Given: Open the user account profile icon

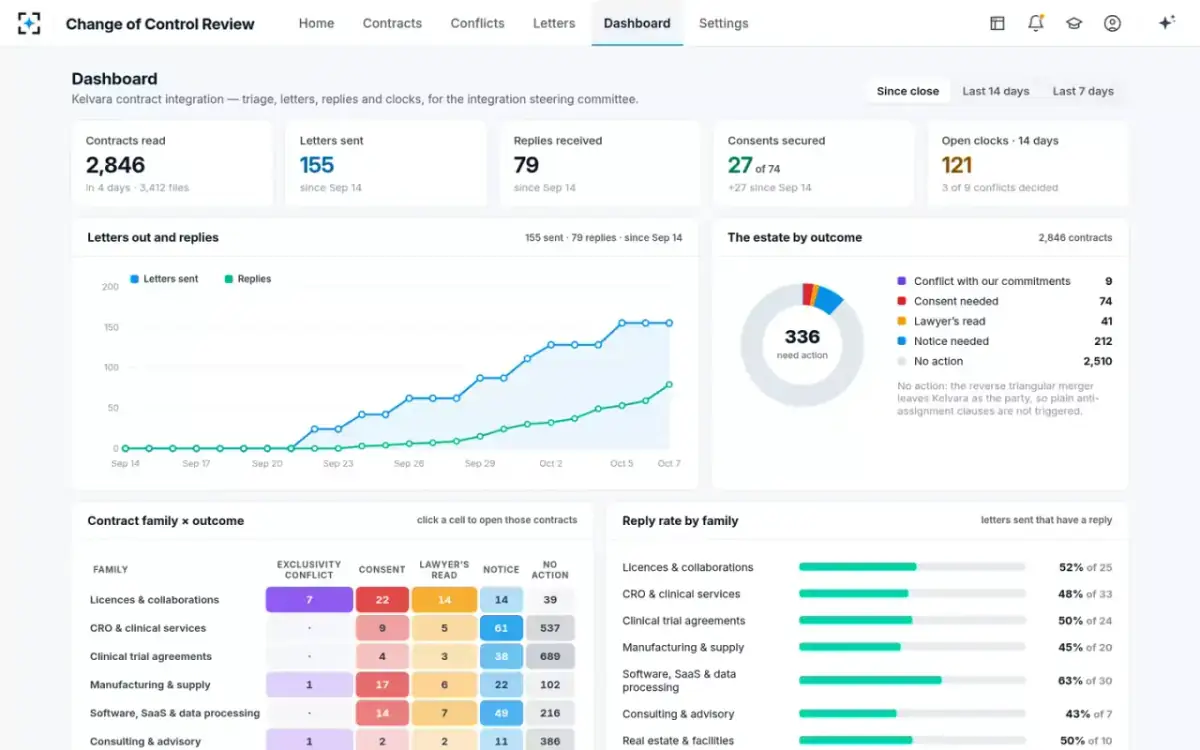Looking at the screenshot, I should [1112, 23].
